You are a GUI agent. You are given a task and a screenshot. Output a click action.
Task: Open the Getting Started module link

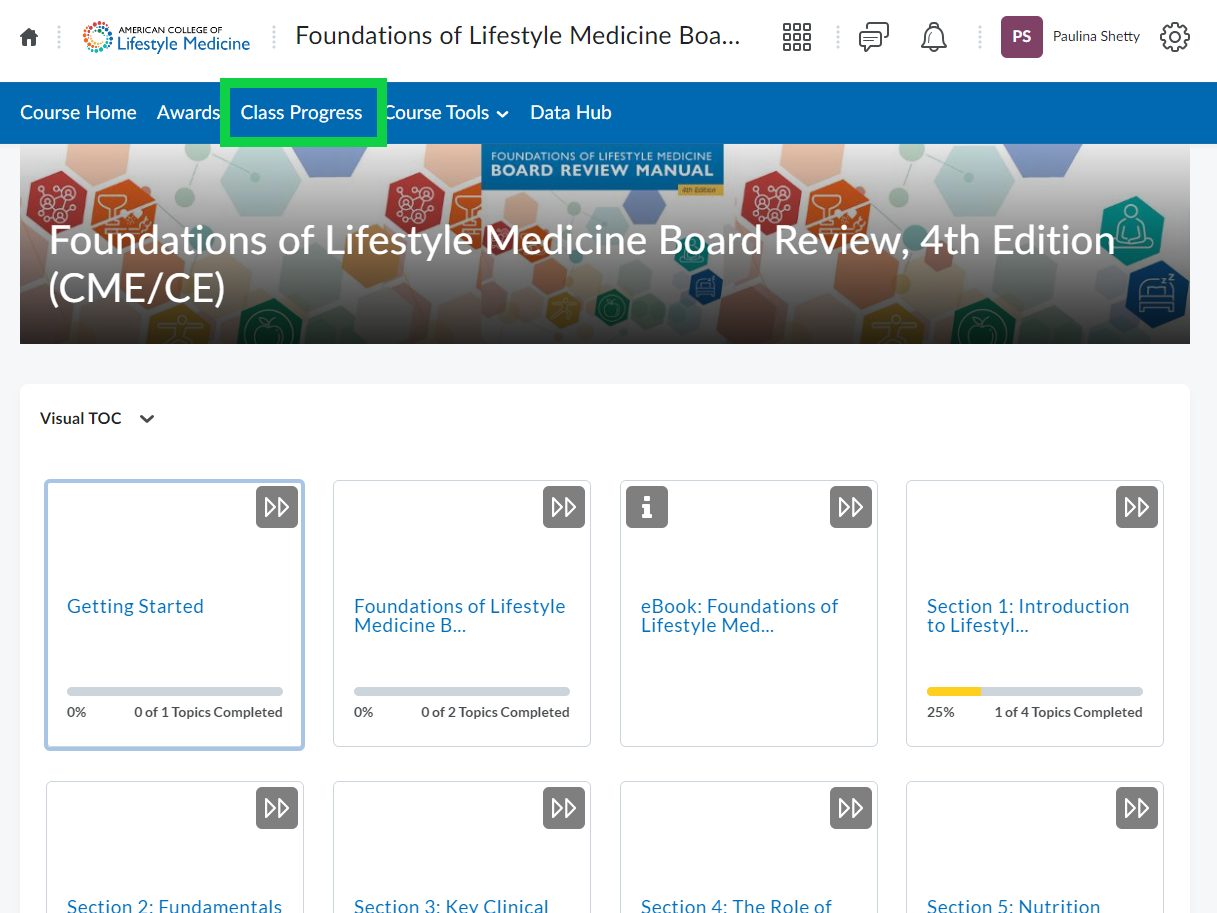coord(135,606)
